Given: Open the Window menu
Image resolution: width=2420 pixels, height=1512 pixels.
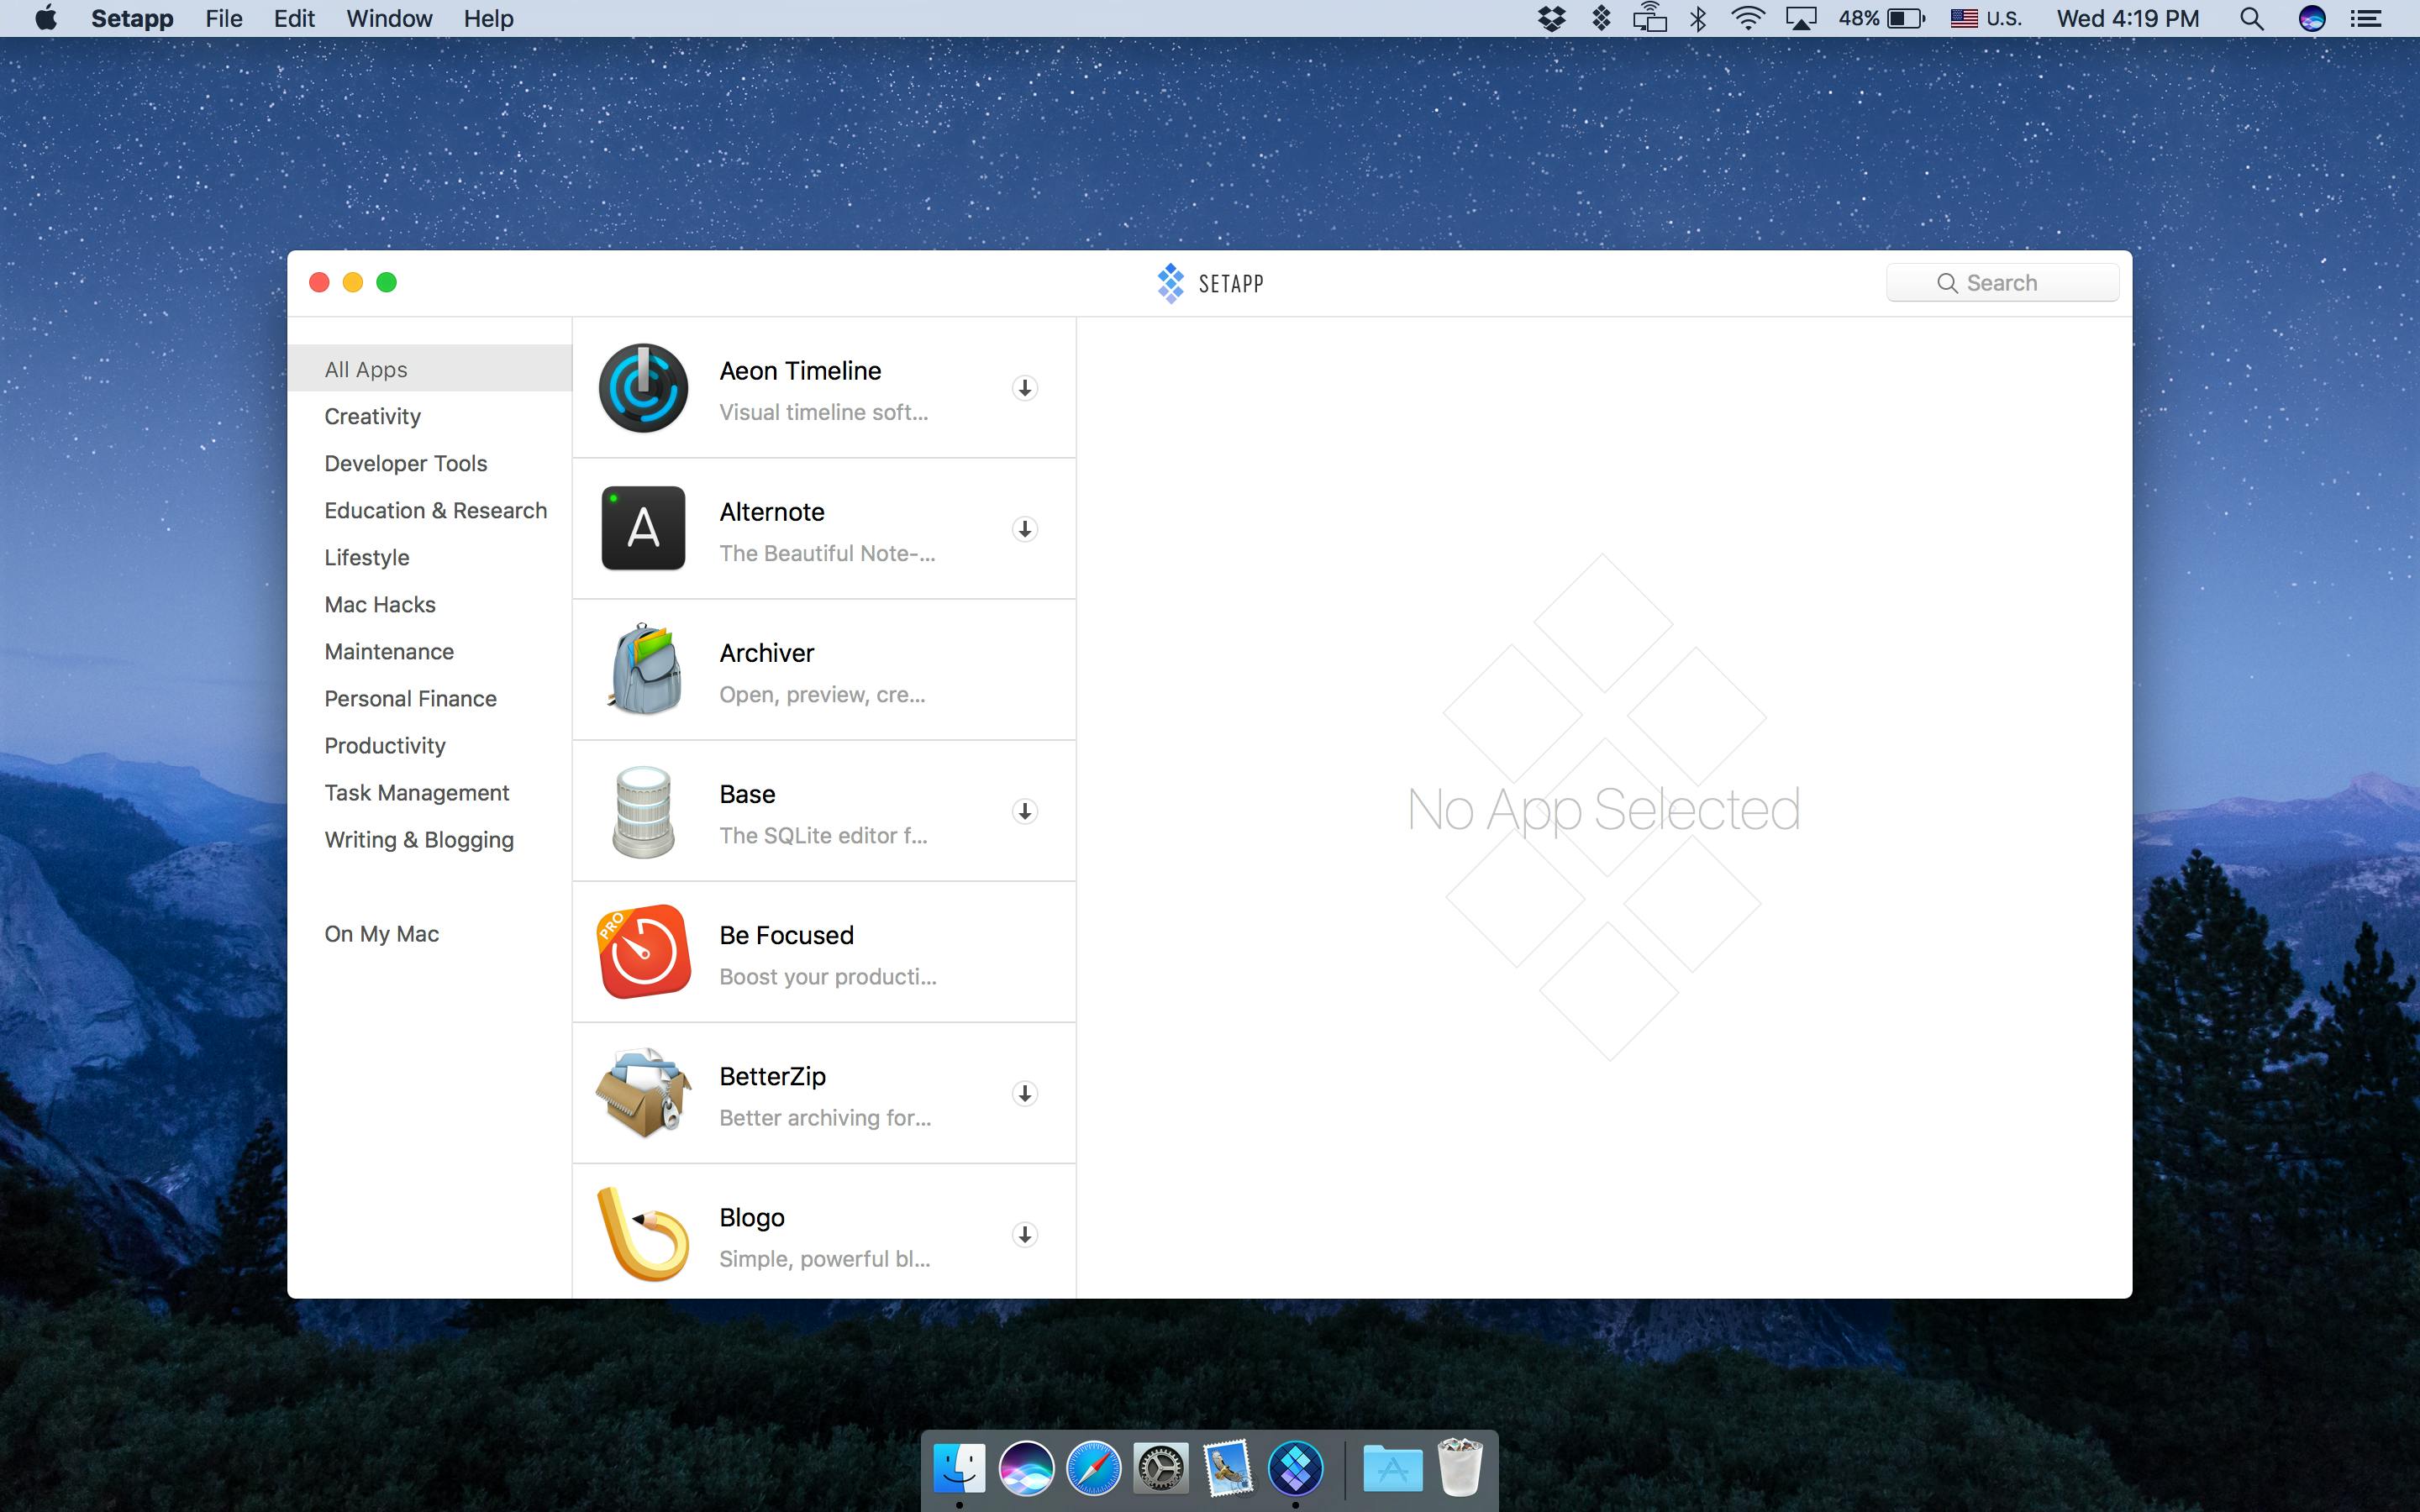Looking at the screenshot, I should coord(389,18).
